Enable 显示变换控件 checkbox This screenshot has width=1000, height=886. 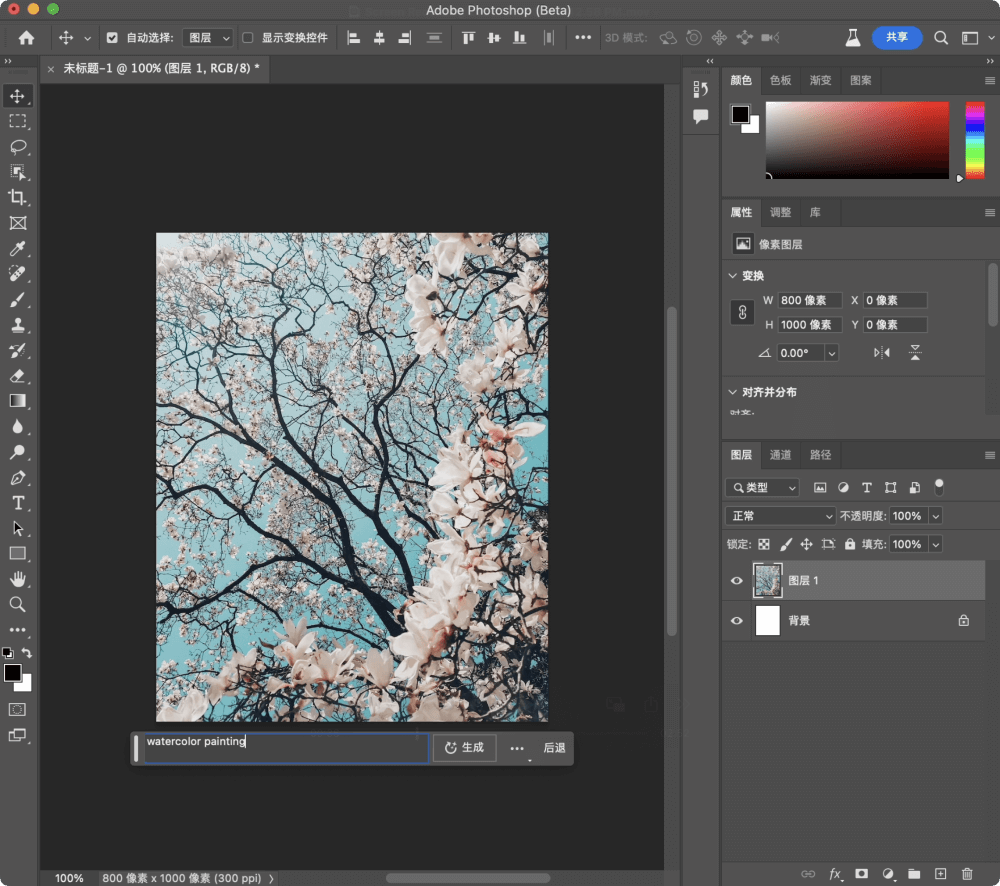247,38
